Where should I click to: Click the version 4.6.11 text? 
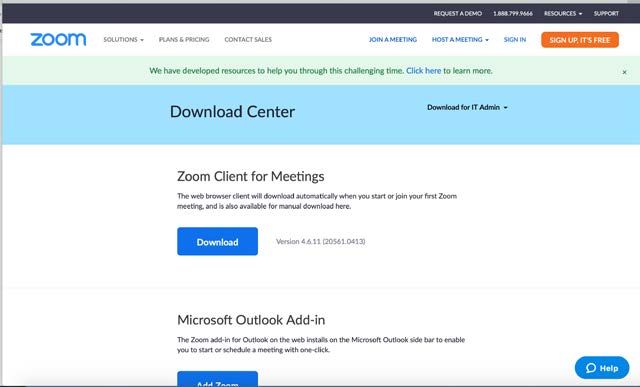pyautogui.click(x=320, y=241)
